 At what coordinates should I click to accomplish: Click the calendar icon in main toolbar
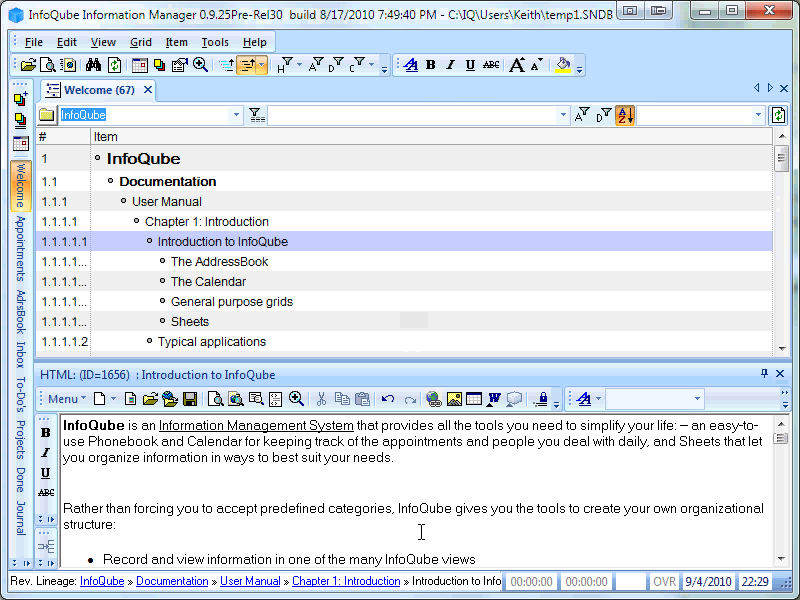(x=139, y=65)
